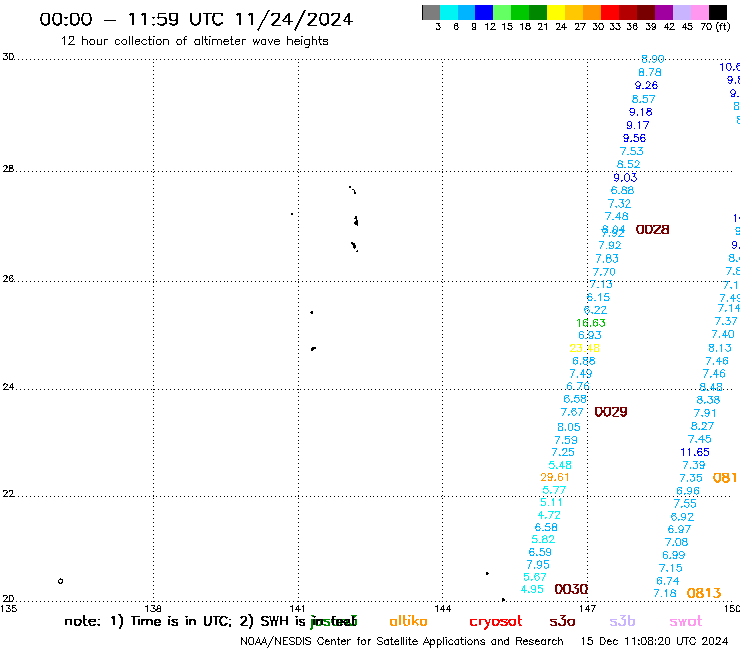Click the wave height value 8.13

(720, 348)
